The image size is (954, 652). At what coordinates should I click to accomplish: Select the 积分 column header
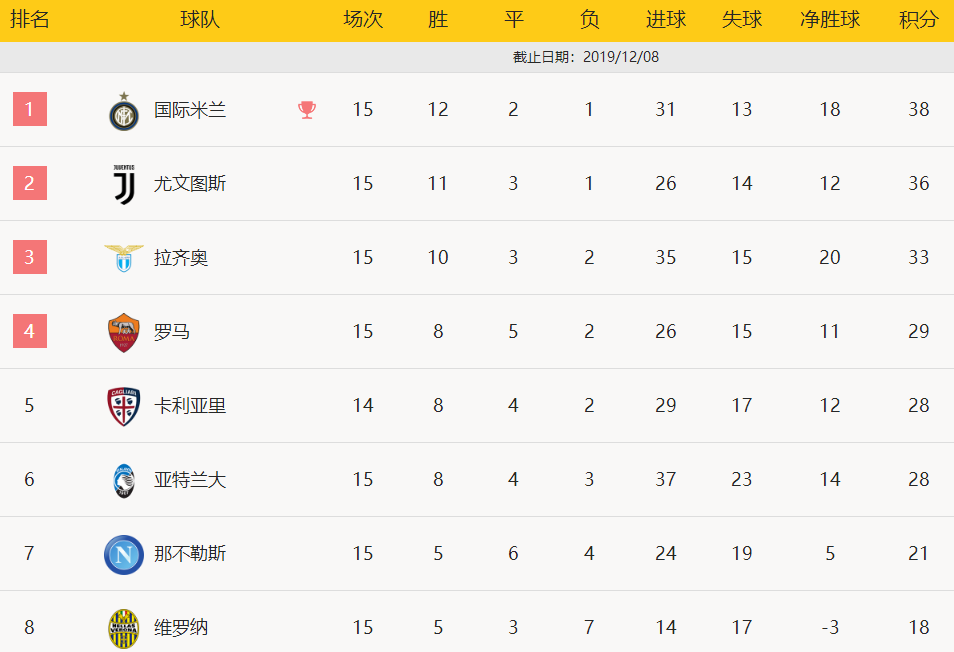coord(918,19)
